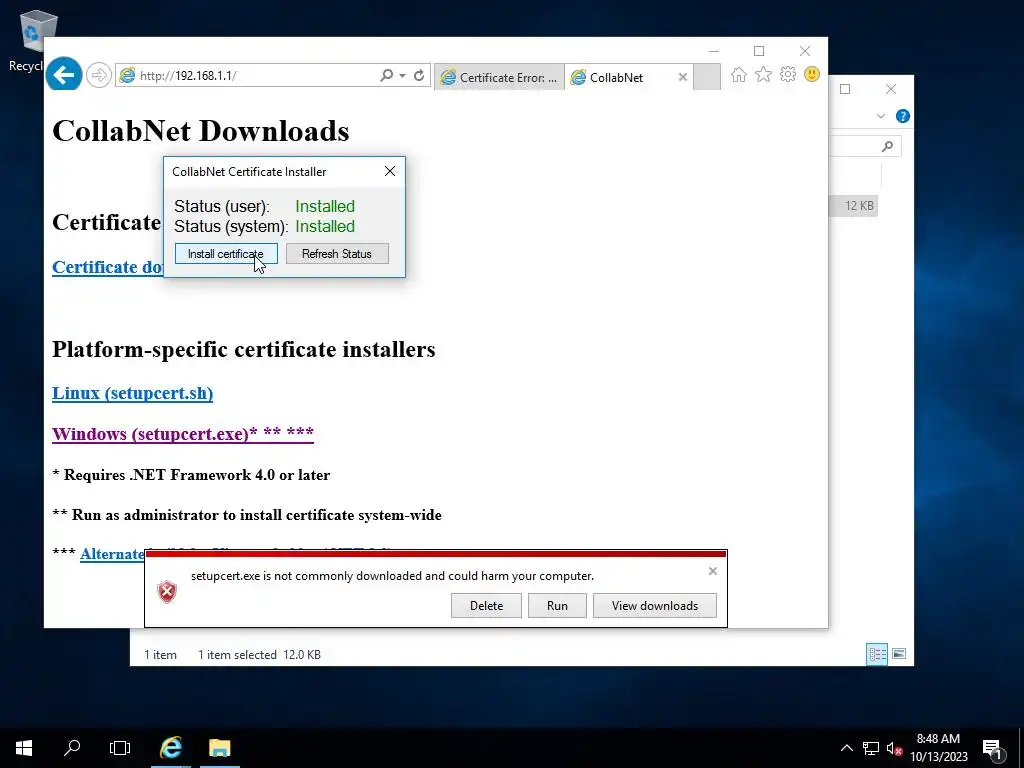Image resolution: width=1024 pixels, height=768 pixels.
Task: Click '1 item selected 12.0 KB' status text
Action: pyautogui.click(x=259, y=654)
